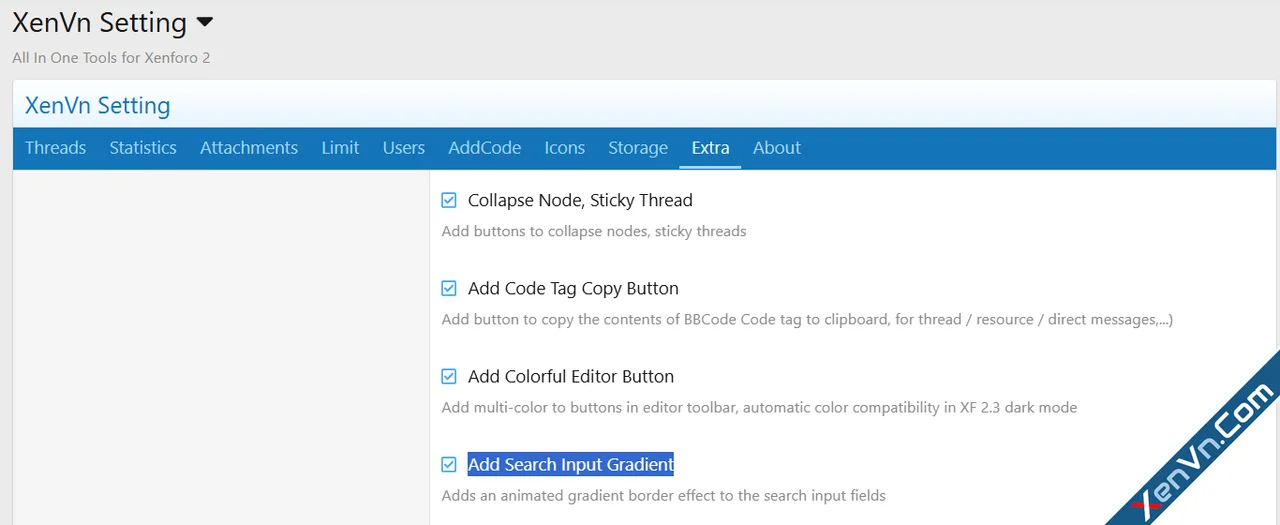Switch to the AddCode tab
Screen dimensions: 1280x525
[x=484, y=148]
